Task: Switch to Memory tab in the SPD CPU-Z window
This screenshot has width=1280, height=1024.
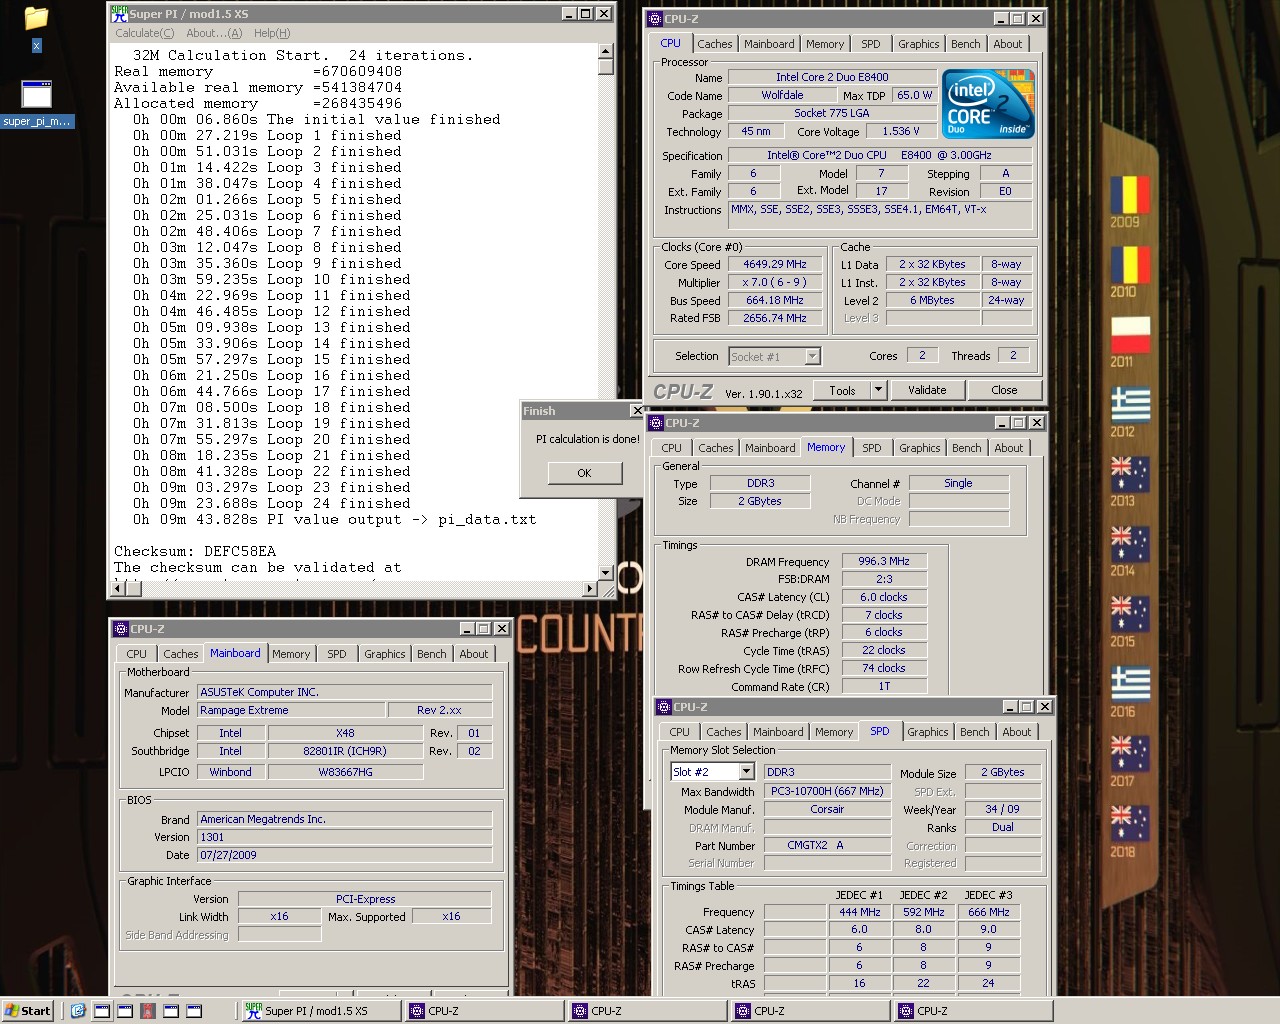Action: pos(834,732)
